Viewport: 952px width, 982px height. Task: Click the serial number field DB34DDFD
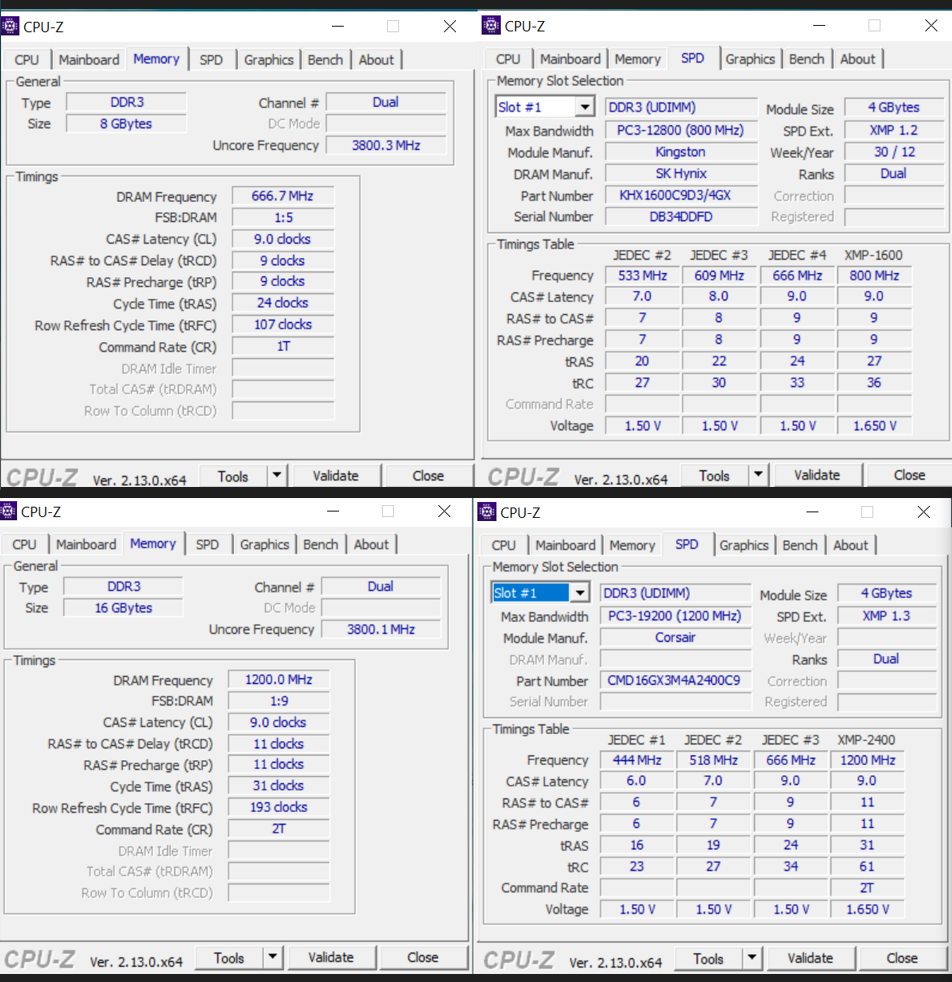tap(681, 217)
